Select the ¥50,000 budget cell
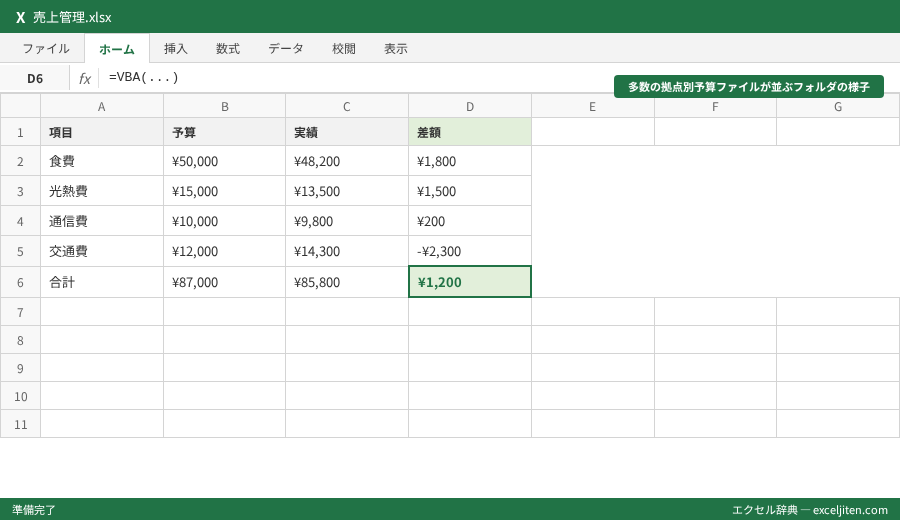 pyautogui.click(x=224, y=161)
